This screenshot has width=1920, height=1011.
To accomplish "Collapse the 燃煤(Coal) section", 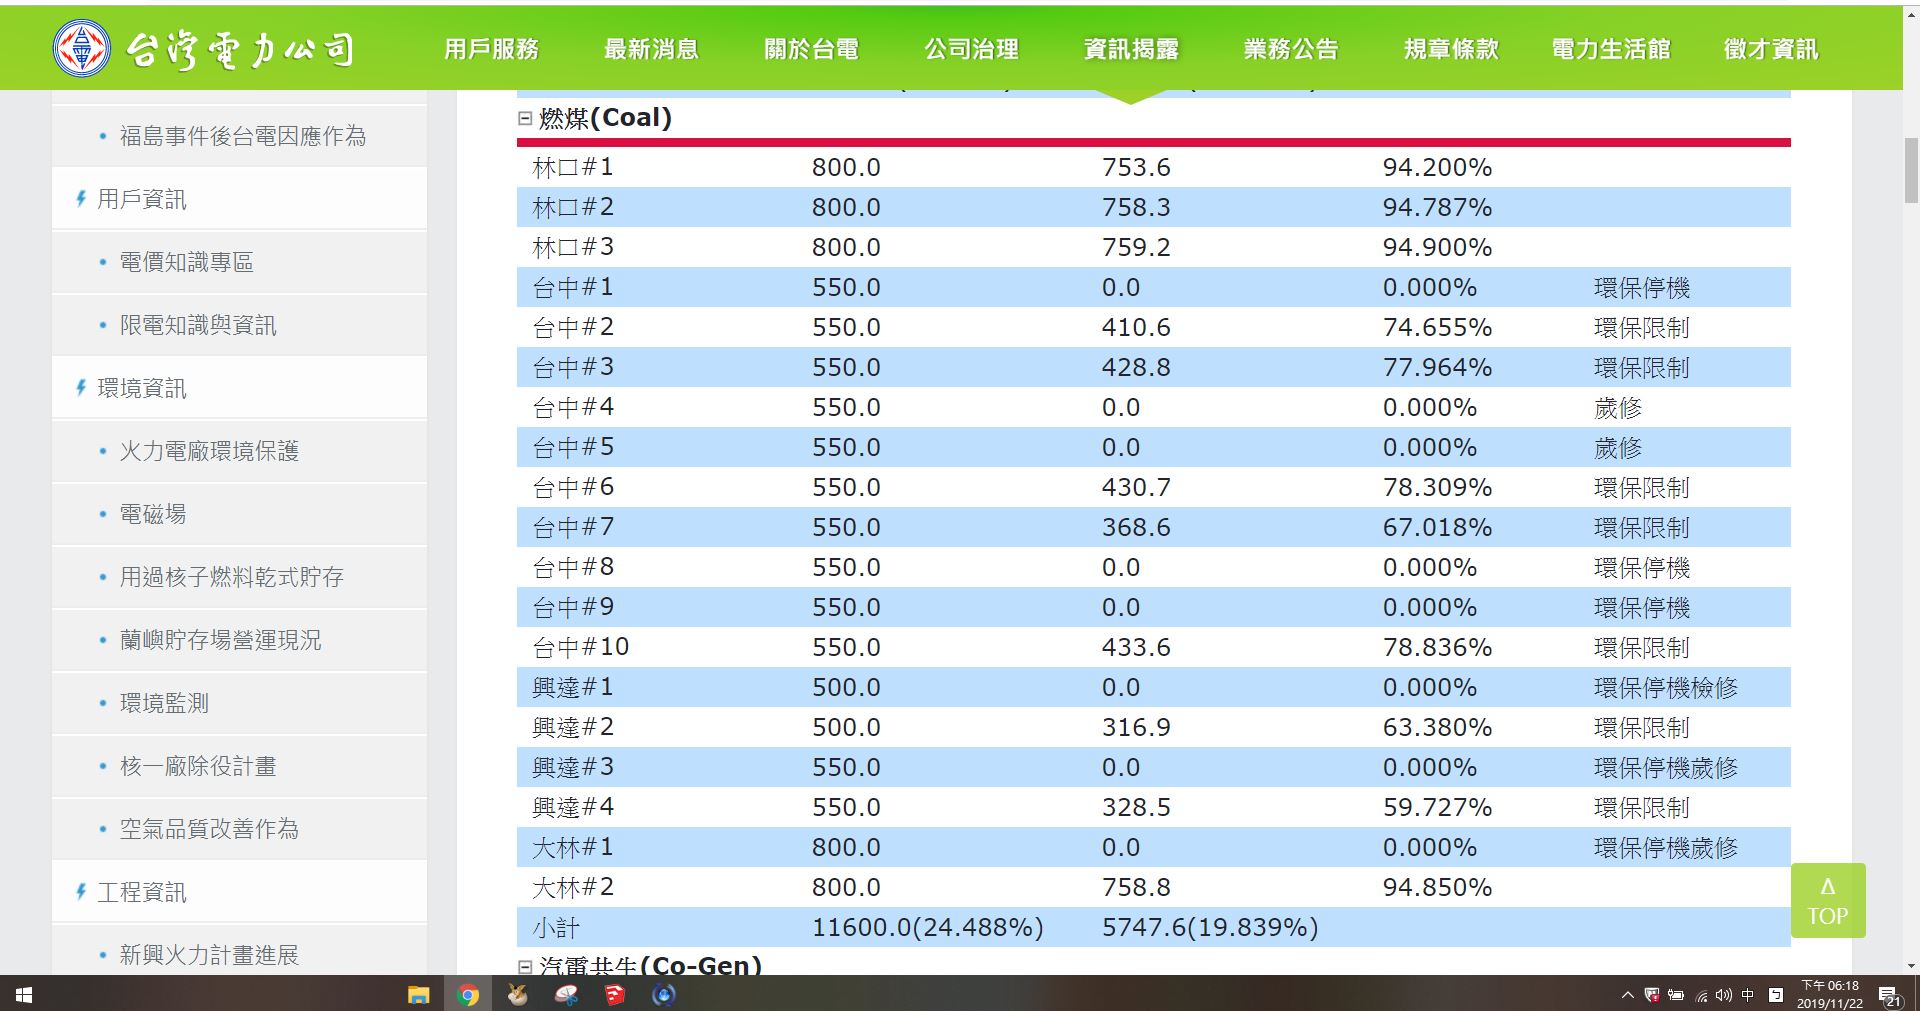I will click(x=525, y=118).
